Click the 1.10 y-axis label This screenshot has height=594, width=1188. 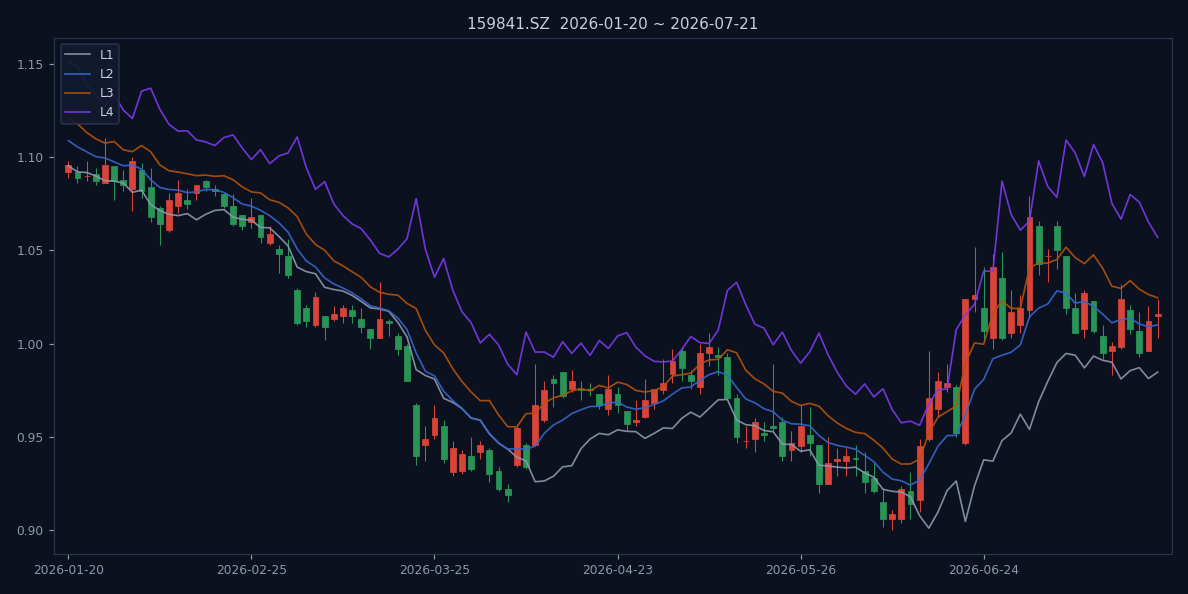[x=30, y=158]
